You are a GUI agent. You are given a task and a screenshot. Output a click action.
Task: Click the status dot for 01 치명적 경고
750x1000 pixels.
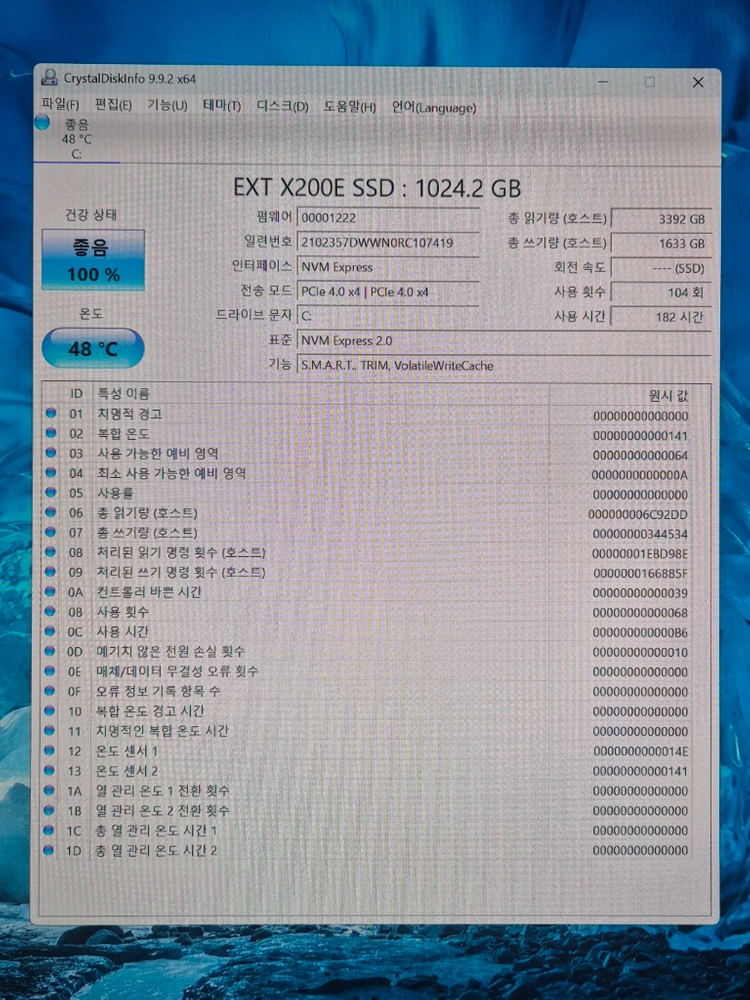click(x=50, y=413)
